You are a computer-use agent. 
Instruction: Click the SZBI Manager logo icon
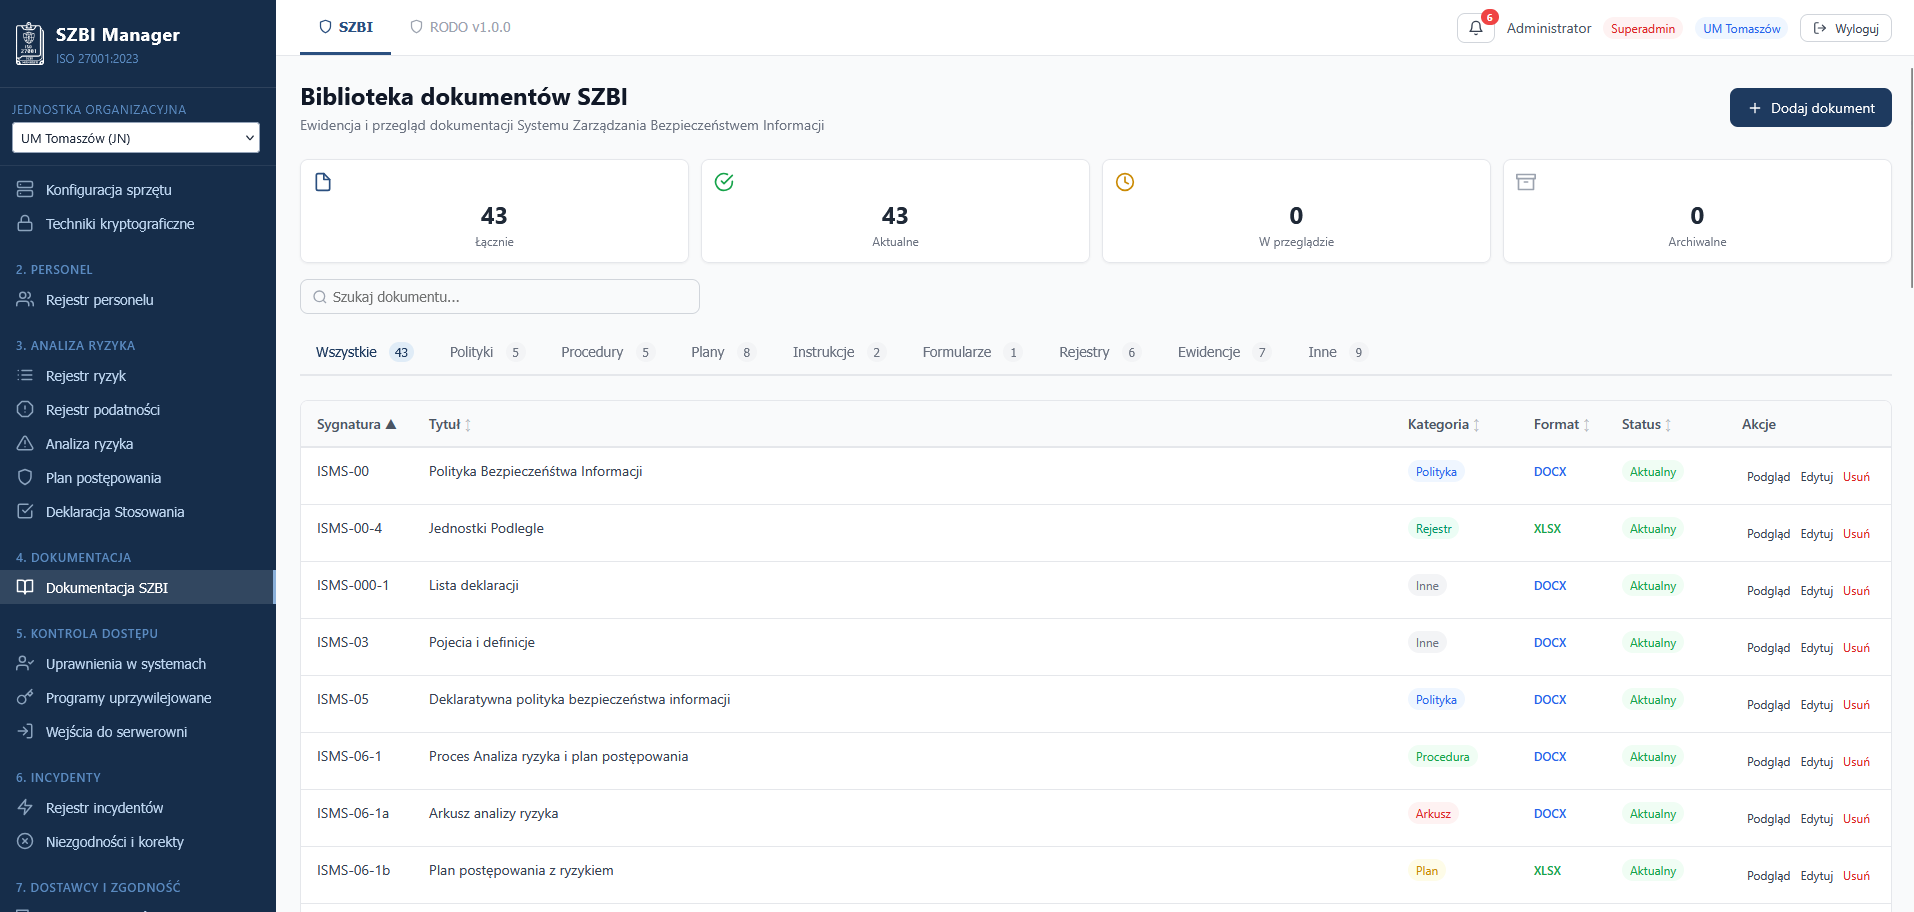(x=30, y=44)
